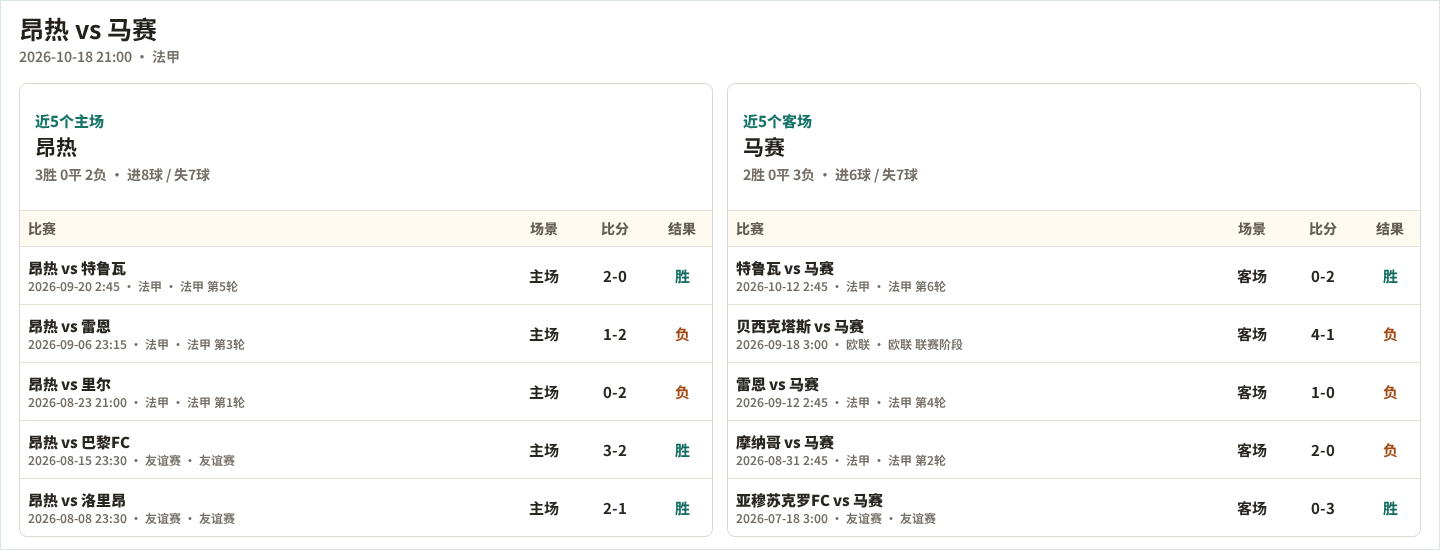Click the summary 2胜 0平 3负 进6球 / 失7球
1440x550 pixels.
[830, 175]
